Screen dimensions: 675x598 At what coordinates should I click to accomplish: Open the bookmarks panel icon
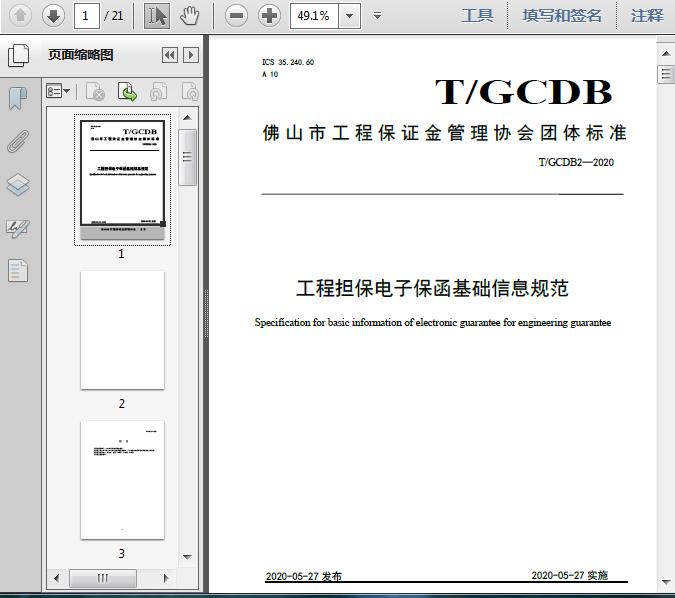[x=18, y=98]
